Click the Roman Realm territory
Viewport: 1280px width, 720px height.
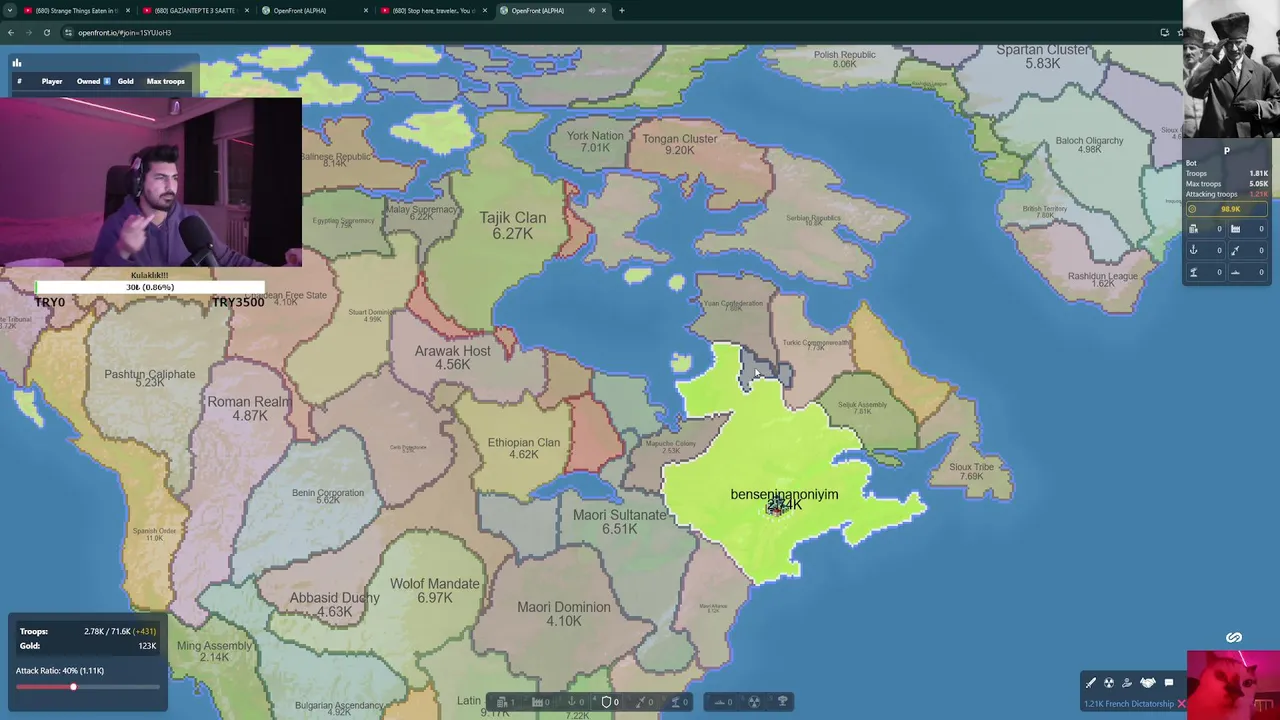249,408
